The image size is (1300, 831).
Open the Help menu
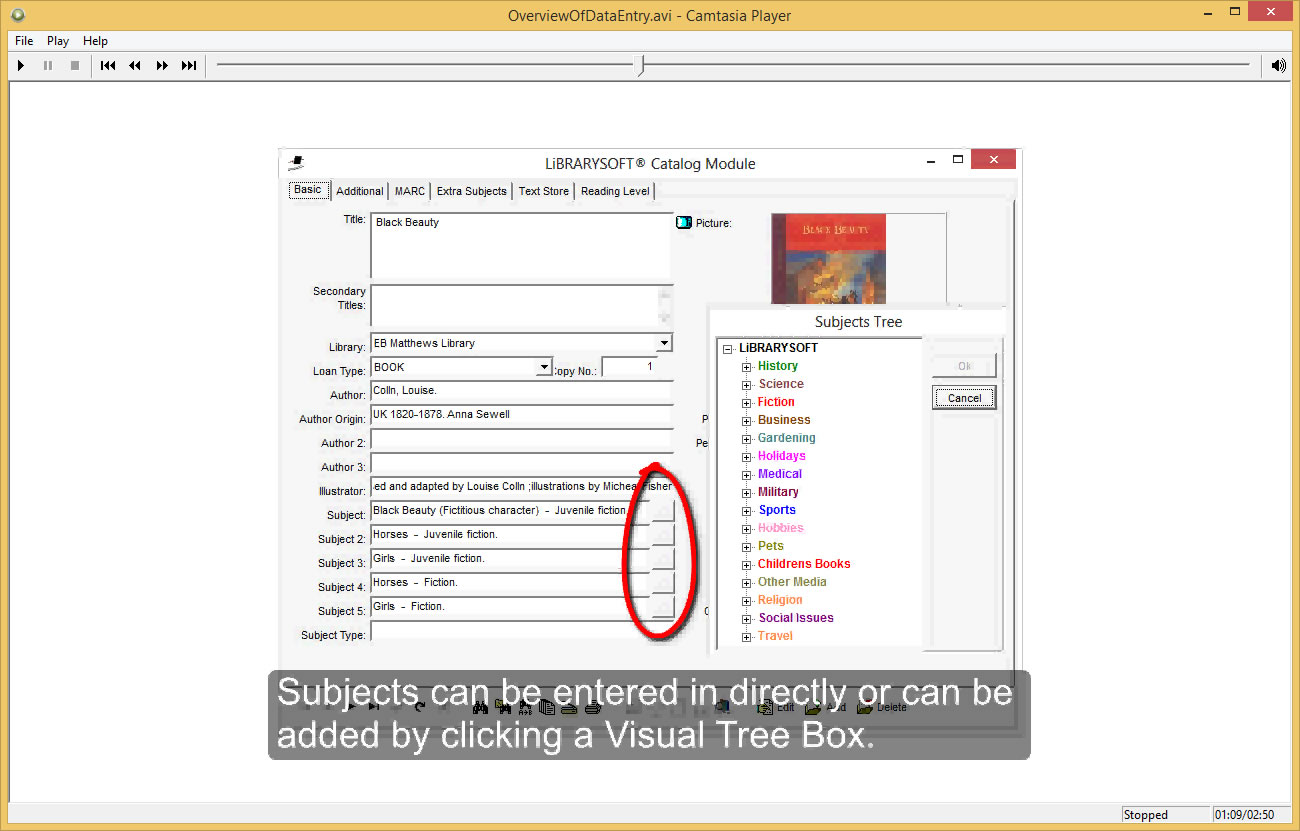[x=95, y=41]
